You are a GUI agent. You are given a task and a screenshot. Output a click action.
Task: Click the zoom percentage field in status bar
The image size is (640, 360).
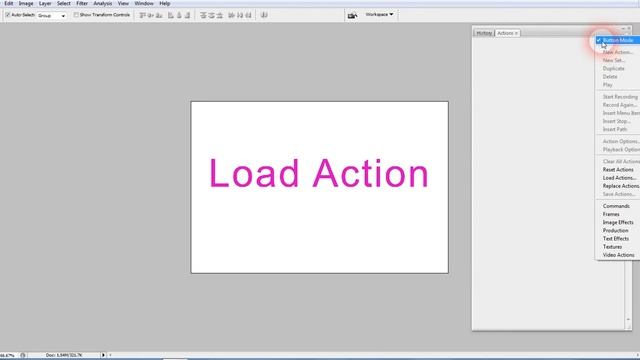coord(8,356)
